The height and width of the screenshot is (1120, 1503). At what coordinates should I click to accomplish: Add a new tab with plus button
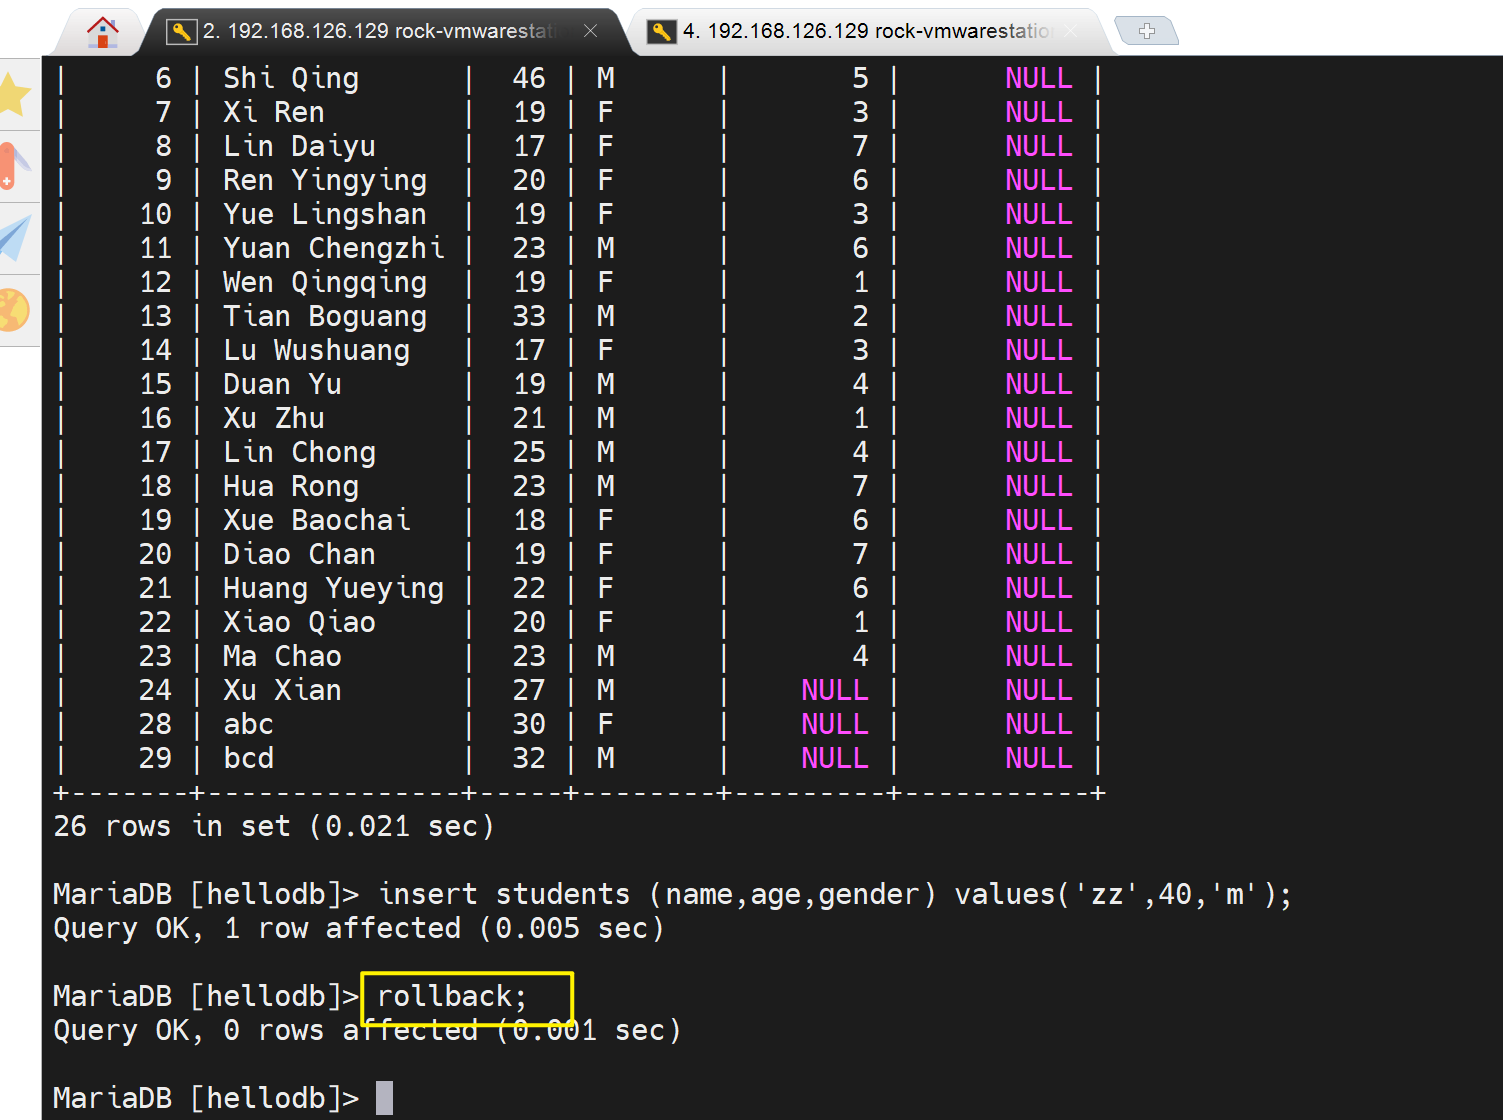(1146, 32)
